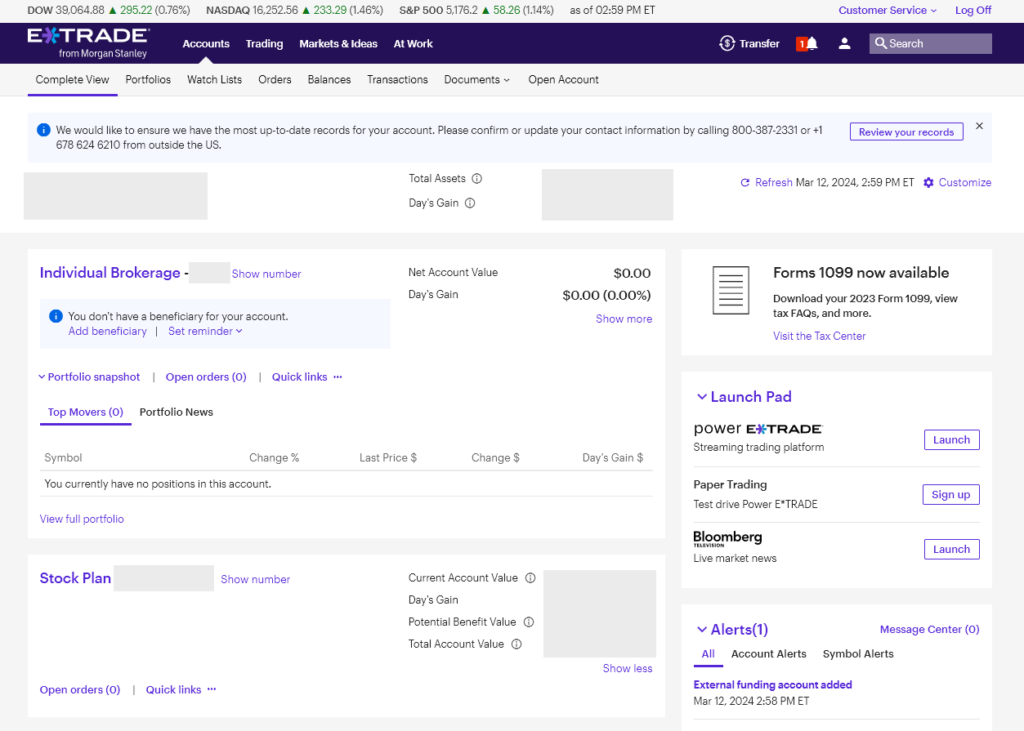Screen dimensions: 1024x731
Task: Click the Bloomberg Television logo
Action: pos(728,538)
